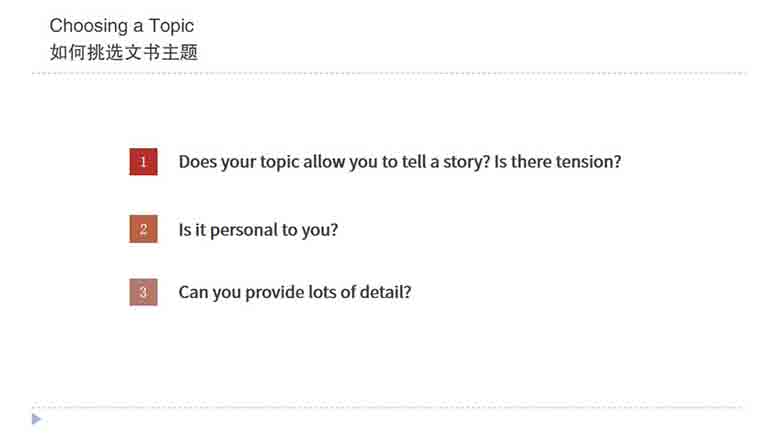This screenshot has height=440, width=776.
Task: Select the faded number 3 box
Action: (144, 292)
